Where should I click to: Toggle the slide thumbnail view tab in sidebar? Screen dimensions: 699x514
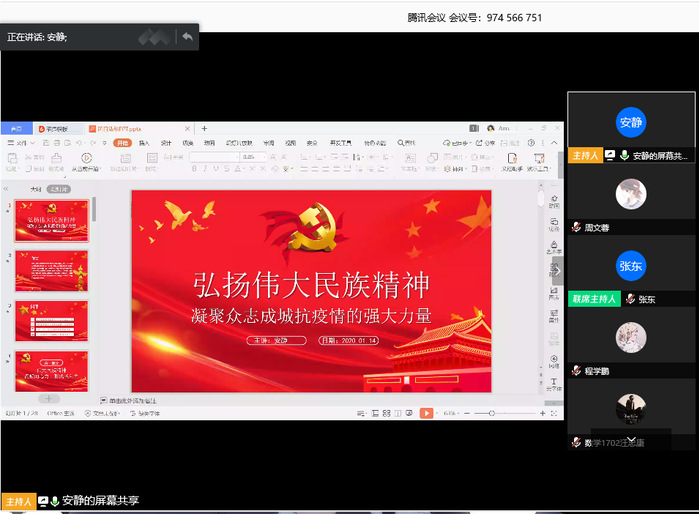[x=60, y=188]
